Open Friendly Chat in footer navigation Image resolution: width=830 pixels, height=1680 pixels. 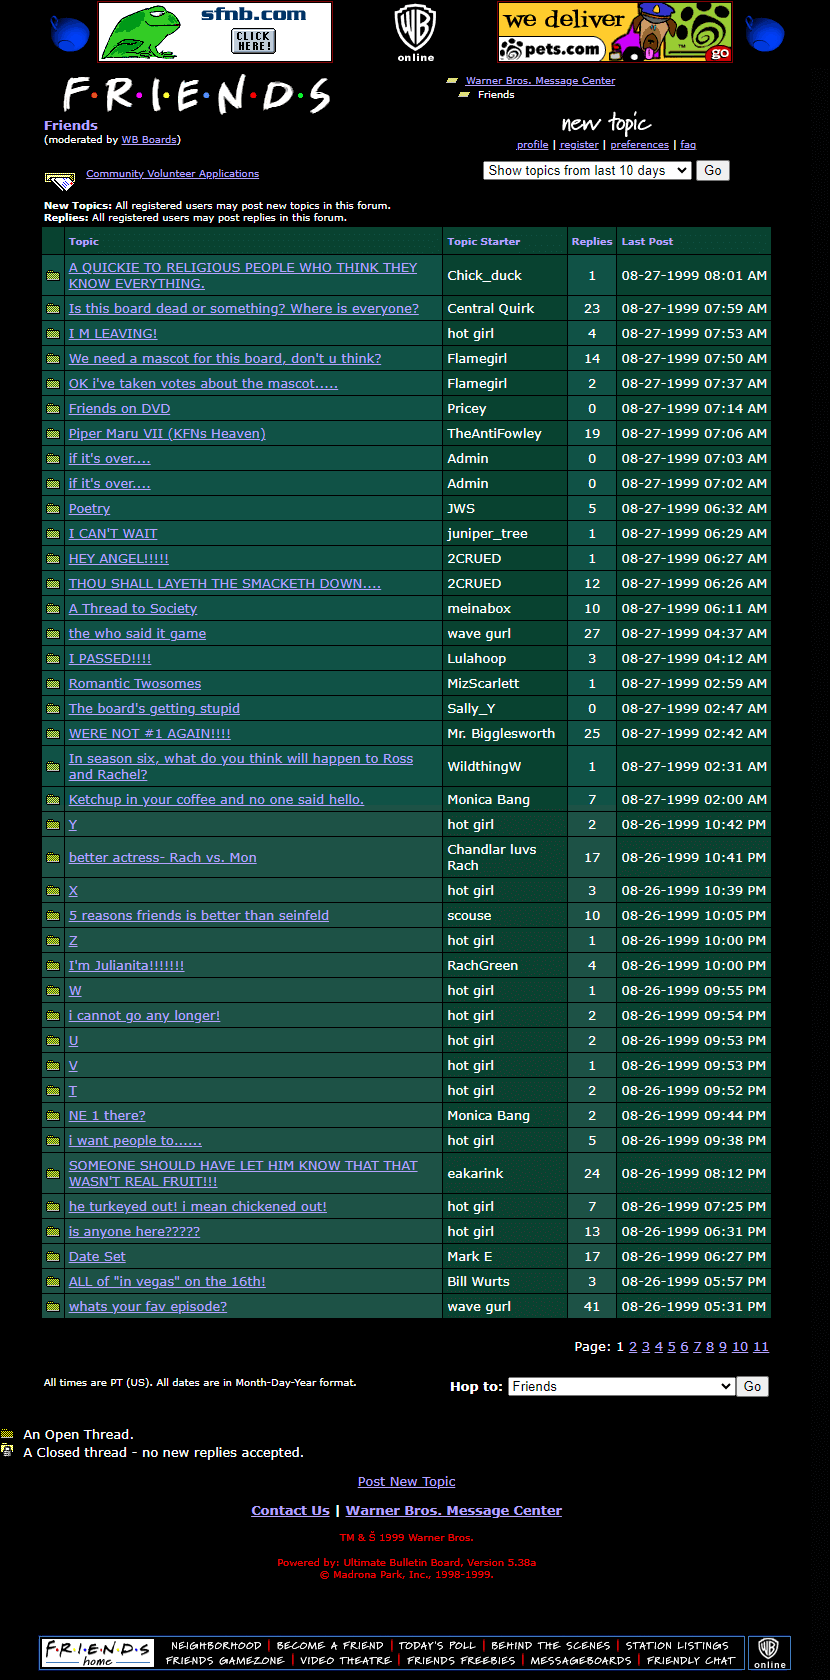[x=691, y=1660]
